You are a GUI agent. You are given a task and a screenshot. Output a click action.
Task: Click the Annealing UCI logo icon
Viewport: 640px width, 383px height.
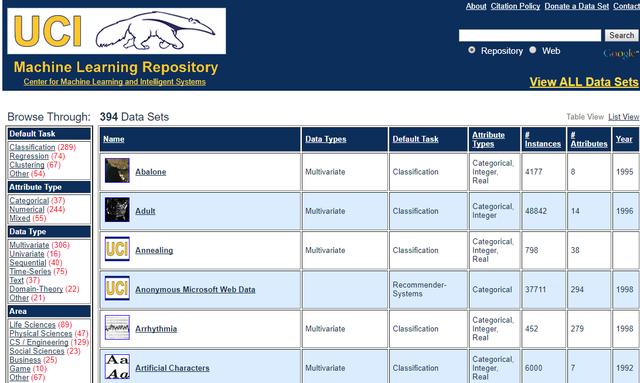click(117, 249)
